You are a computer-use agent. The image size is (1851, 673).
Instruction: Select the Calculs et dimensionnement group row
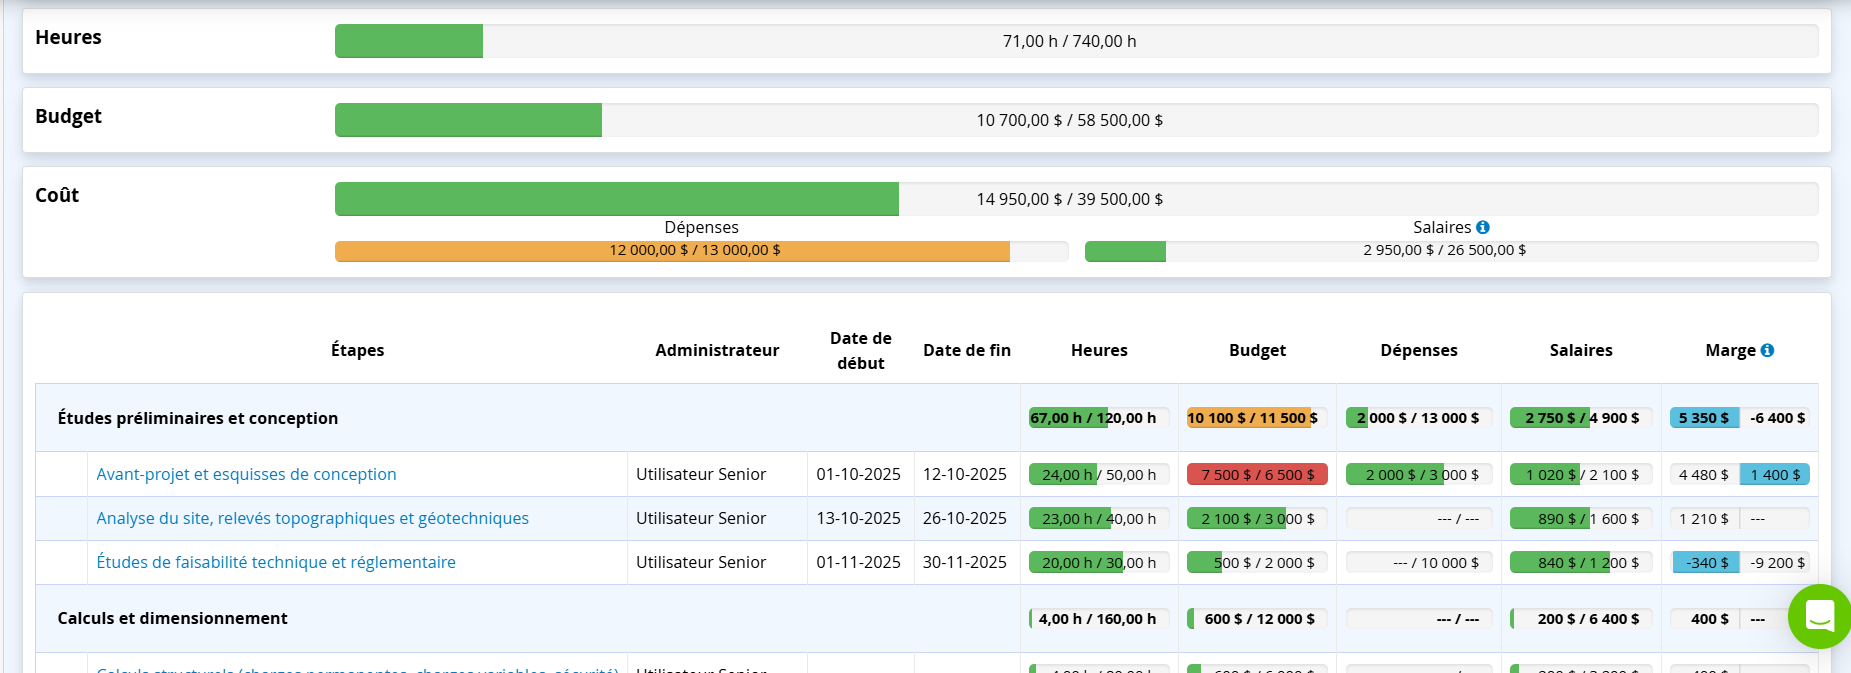click(172, 618)
